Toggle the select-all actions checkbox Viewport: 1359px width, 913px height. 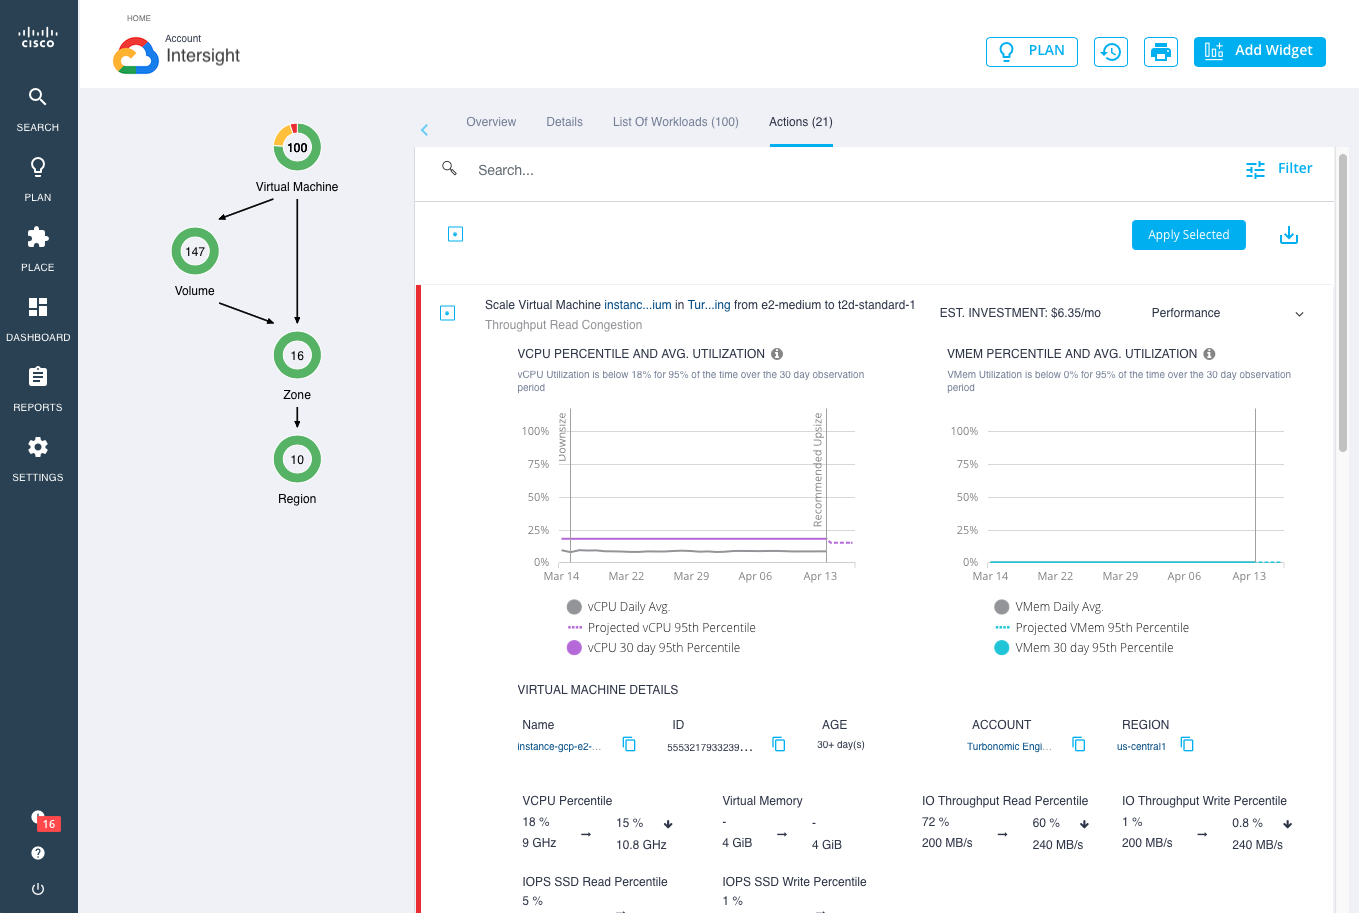pyautogui.click(x=455, y=234)
